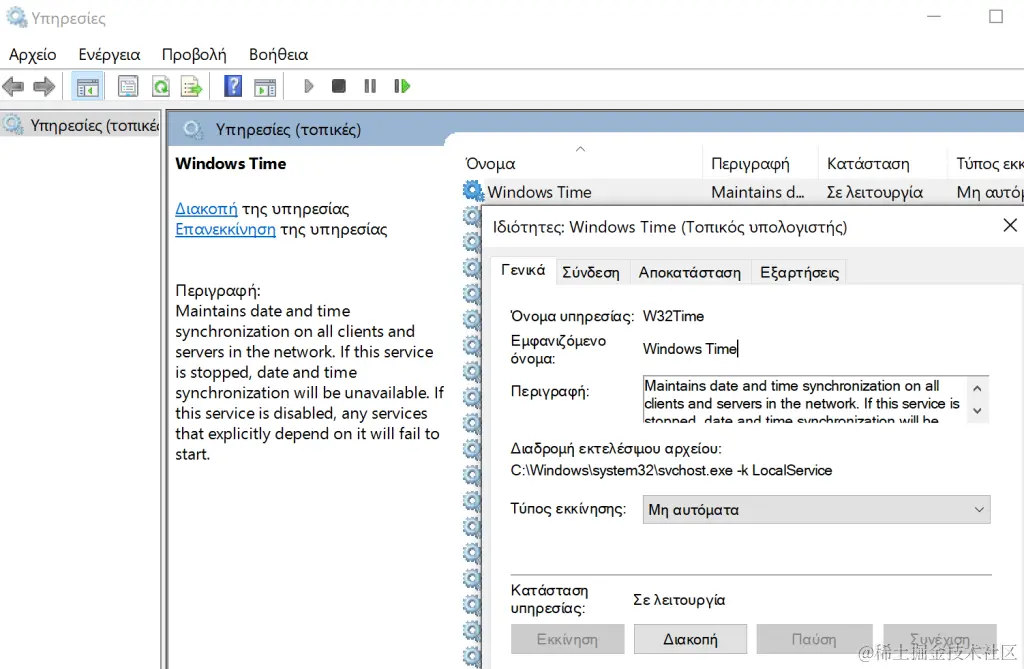Image resolution: width=1024 pixels, height=669 pixels.
Task: Export the list using the toolbar icon
Action: tap(192, 86)
